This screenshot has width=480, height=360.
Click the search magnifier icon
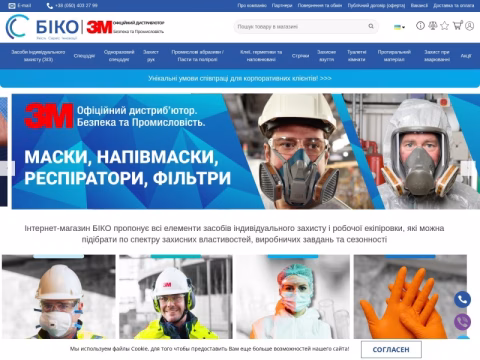click(371, 26)
